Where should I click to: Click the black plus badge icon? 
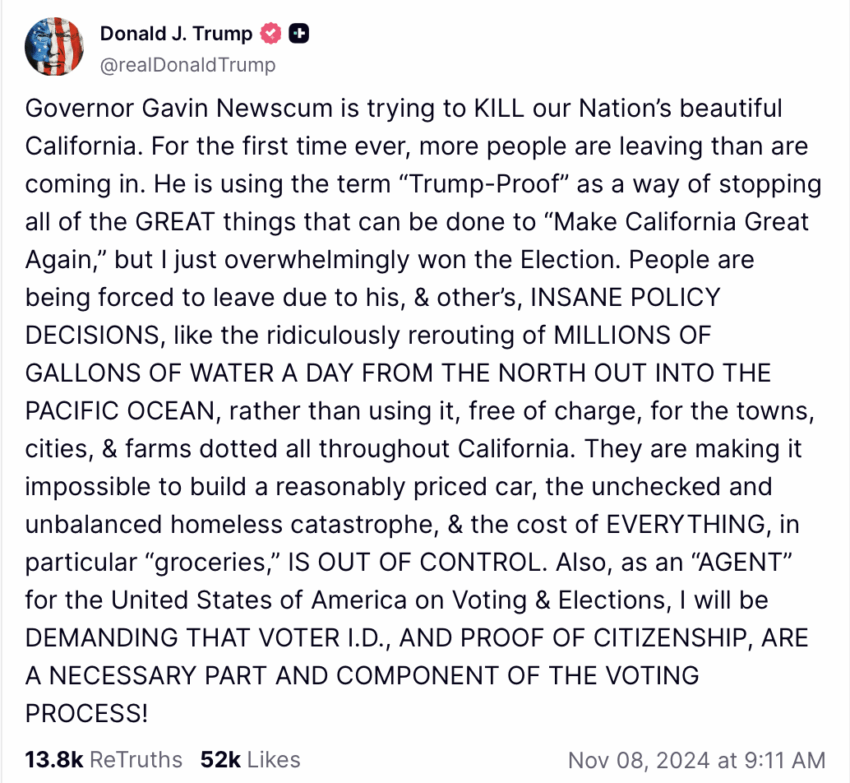click(x=299, y=34)
